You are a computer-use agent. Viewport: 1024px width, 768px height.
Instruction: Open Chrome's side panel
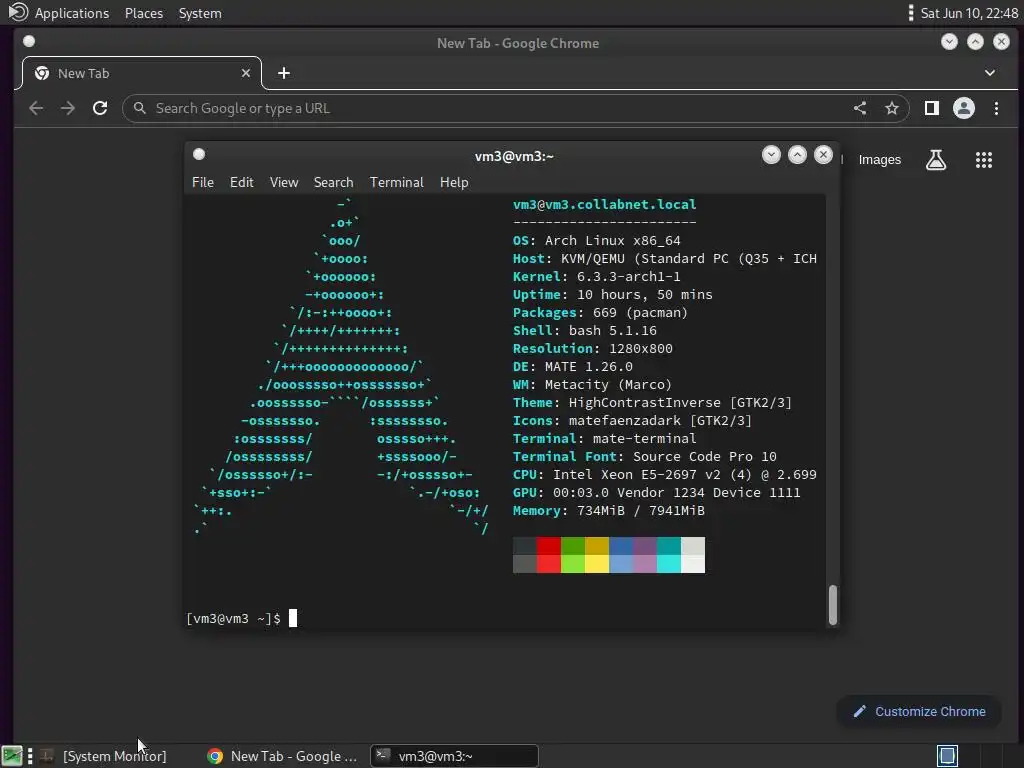(932, 108)
